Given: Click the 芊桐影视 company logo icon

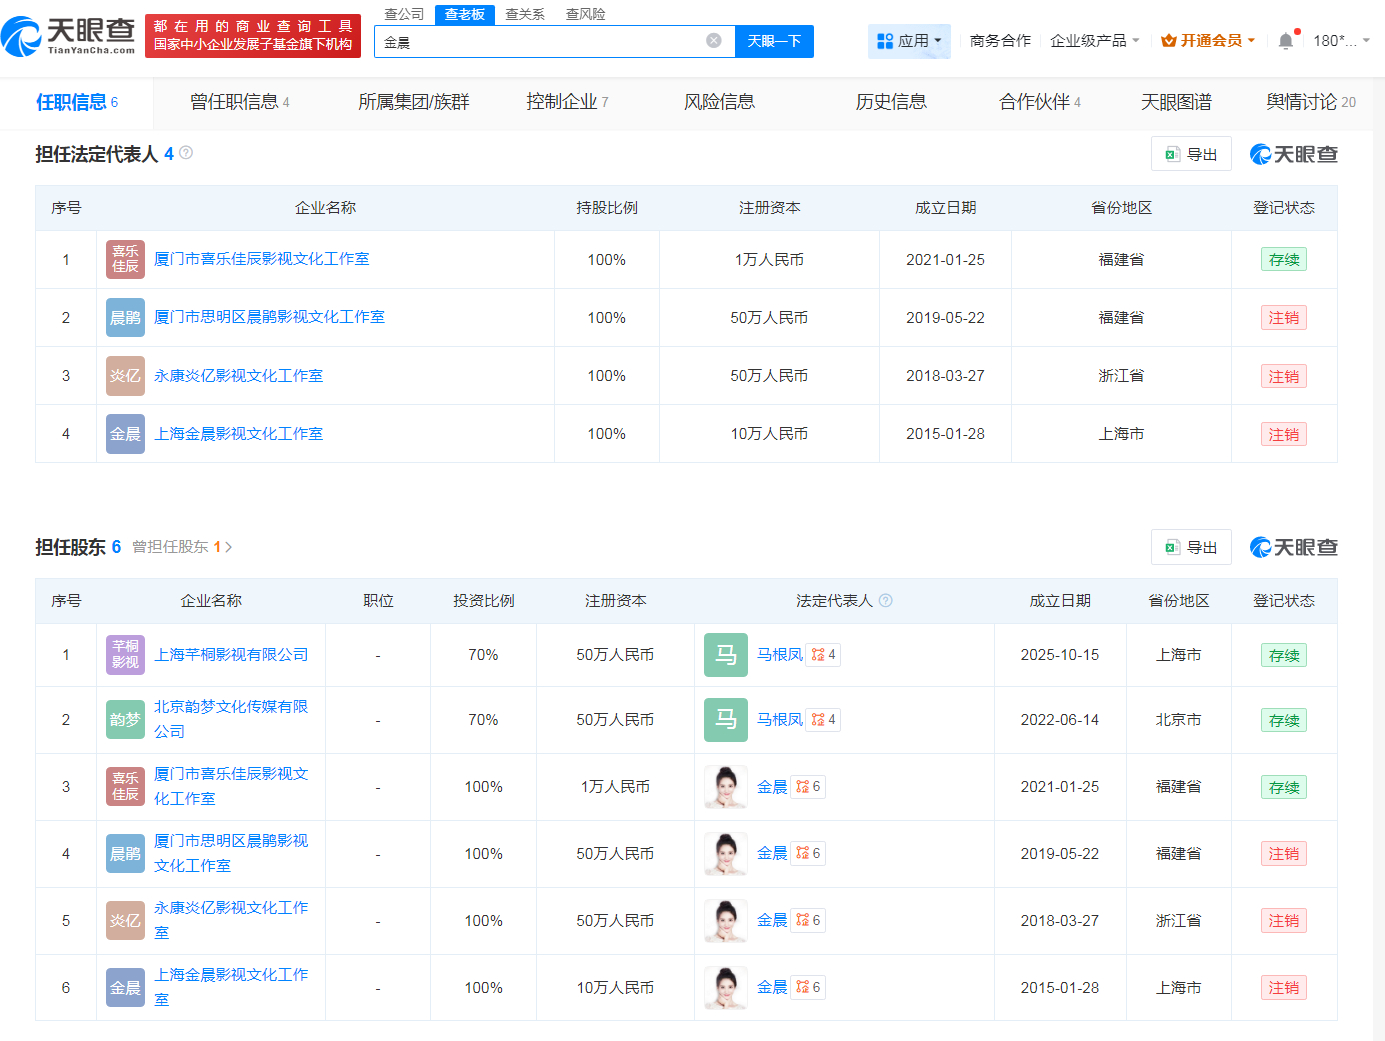Looking at the screenshot, I should click(125, 655).
